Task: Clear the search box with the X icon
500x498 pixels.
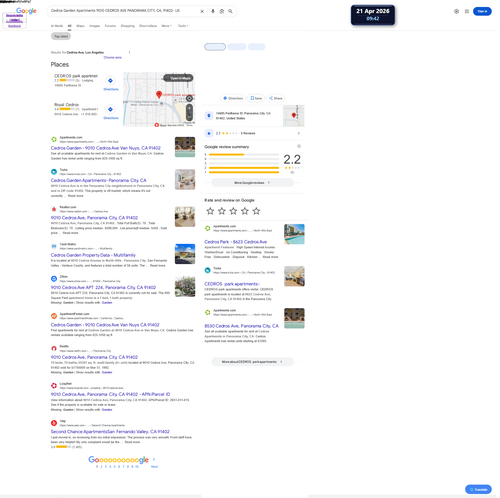Action: pos(202,11)
